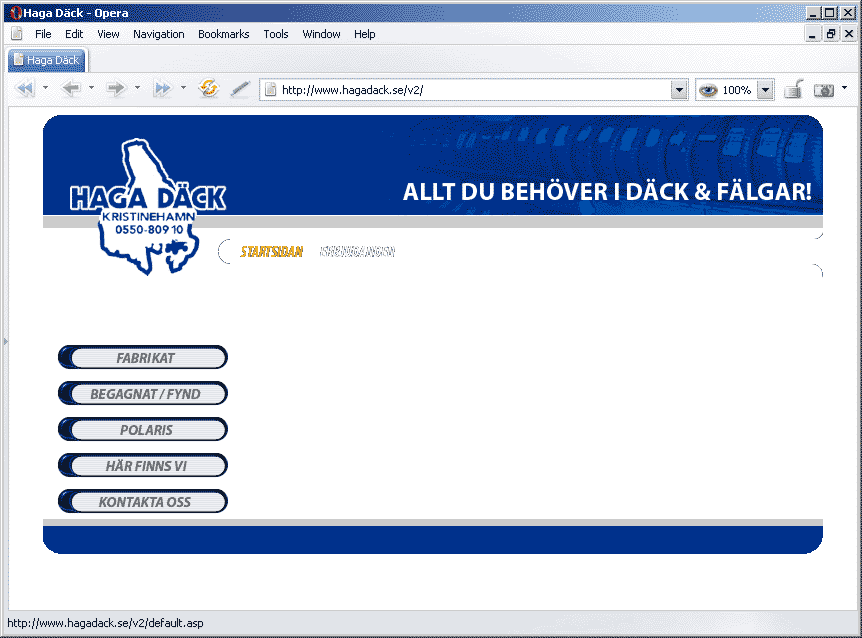This screenshot has height=638, width=862.
Task: Click the Fast Forward icon
Action: (x=162, y=88)
